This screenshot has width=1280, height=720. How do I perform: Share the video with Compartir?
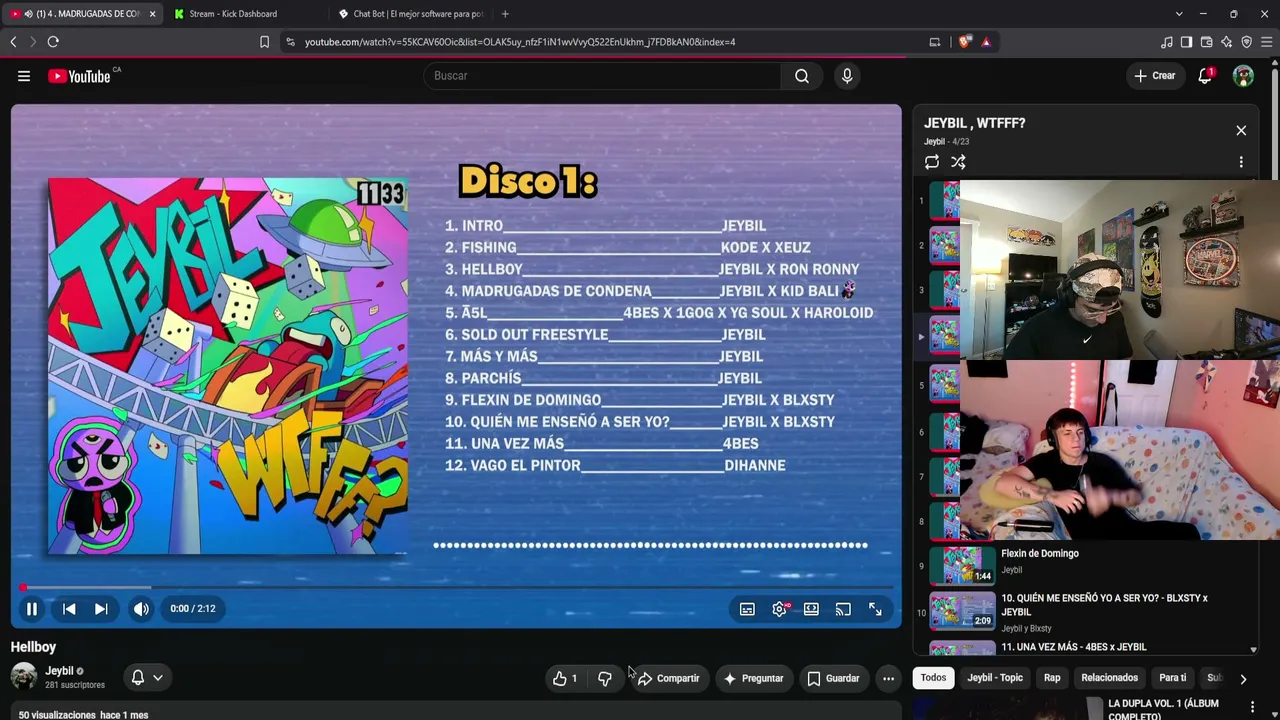click(x=668, y=678)
